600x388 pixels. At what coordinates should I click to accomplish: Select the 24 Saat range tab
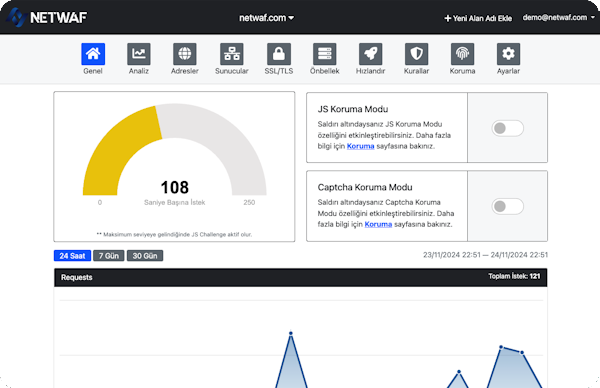(x=72, y=256)
